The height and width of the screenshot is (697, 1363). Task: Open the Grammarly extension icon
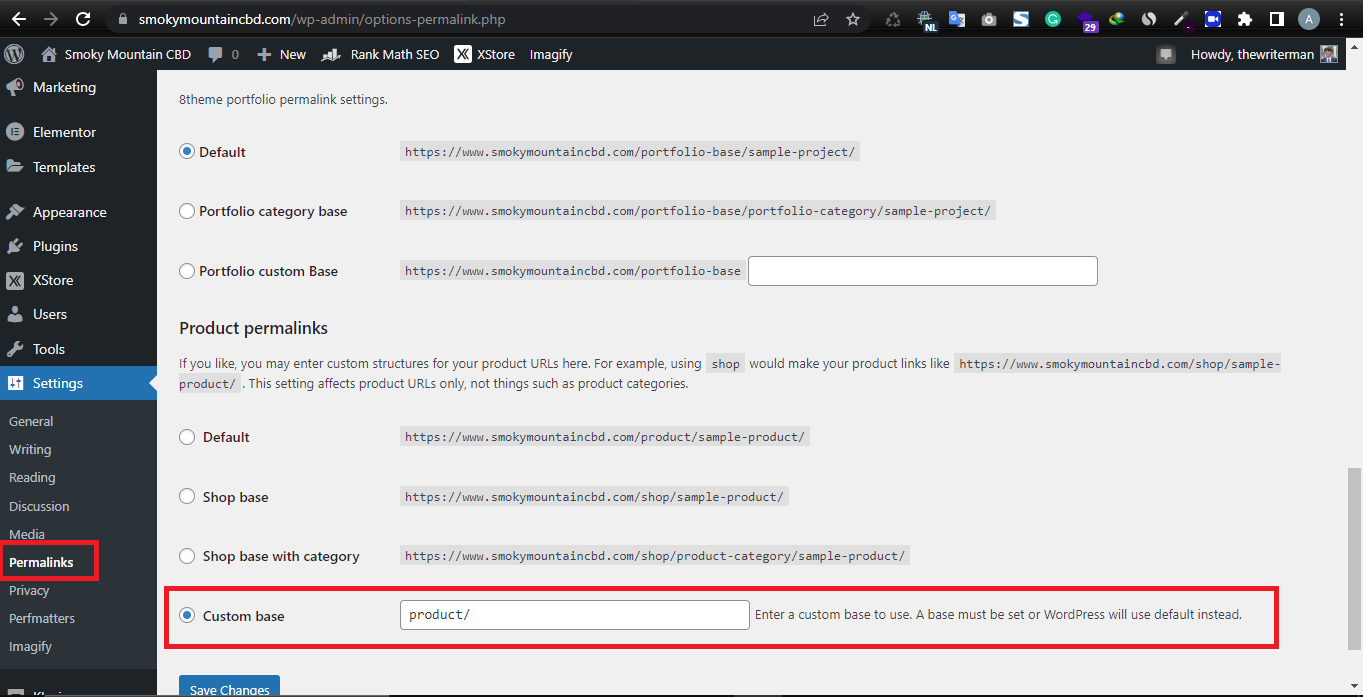1053,19
